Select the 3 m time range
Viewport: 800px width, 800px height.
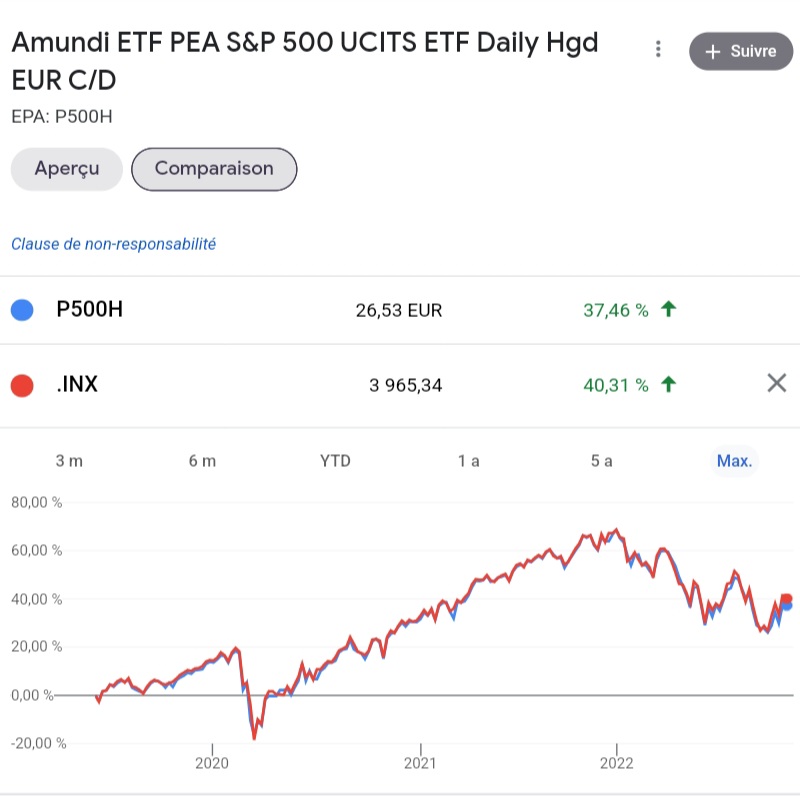69,461
